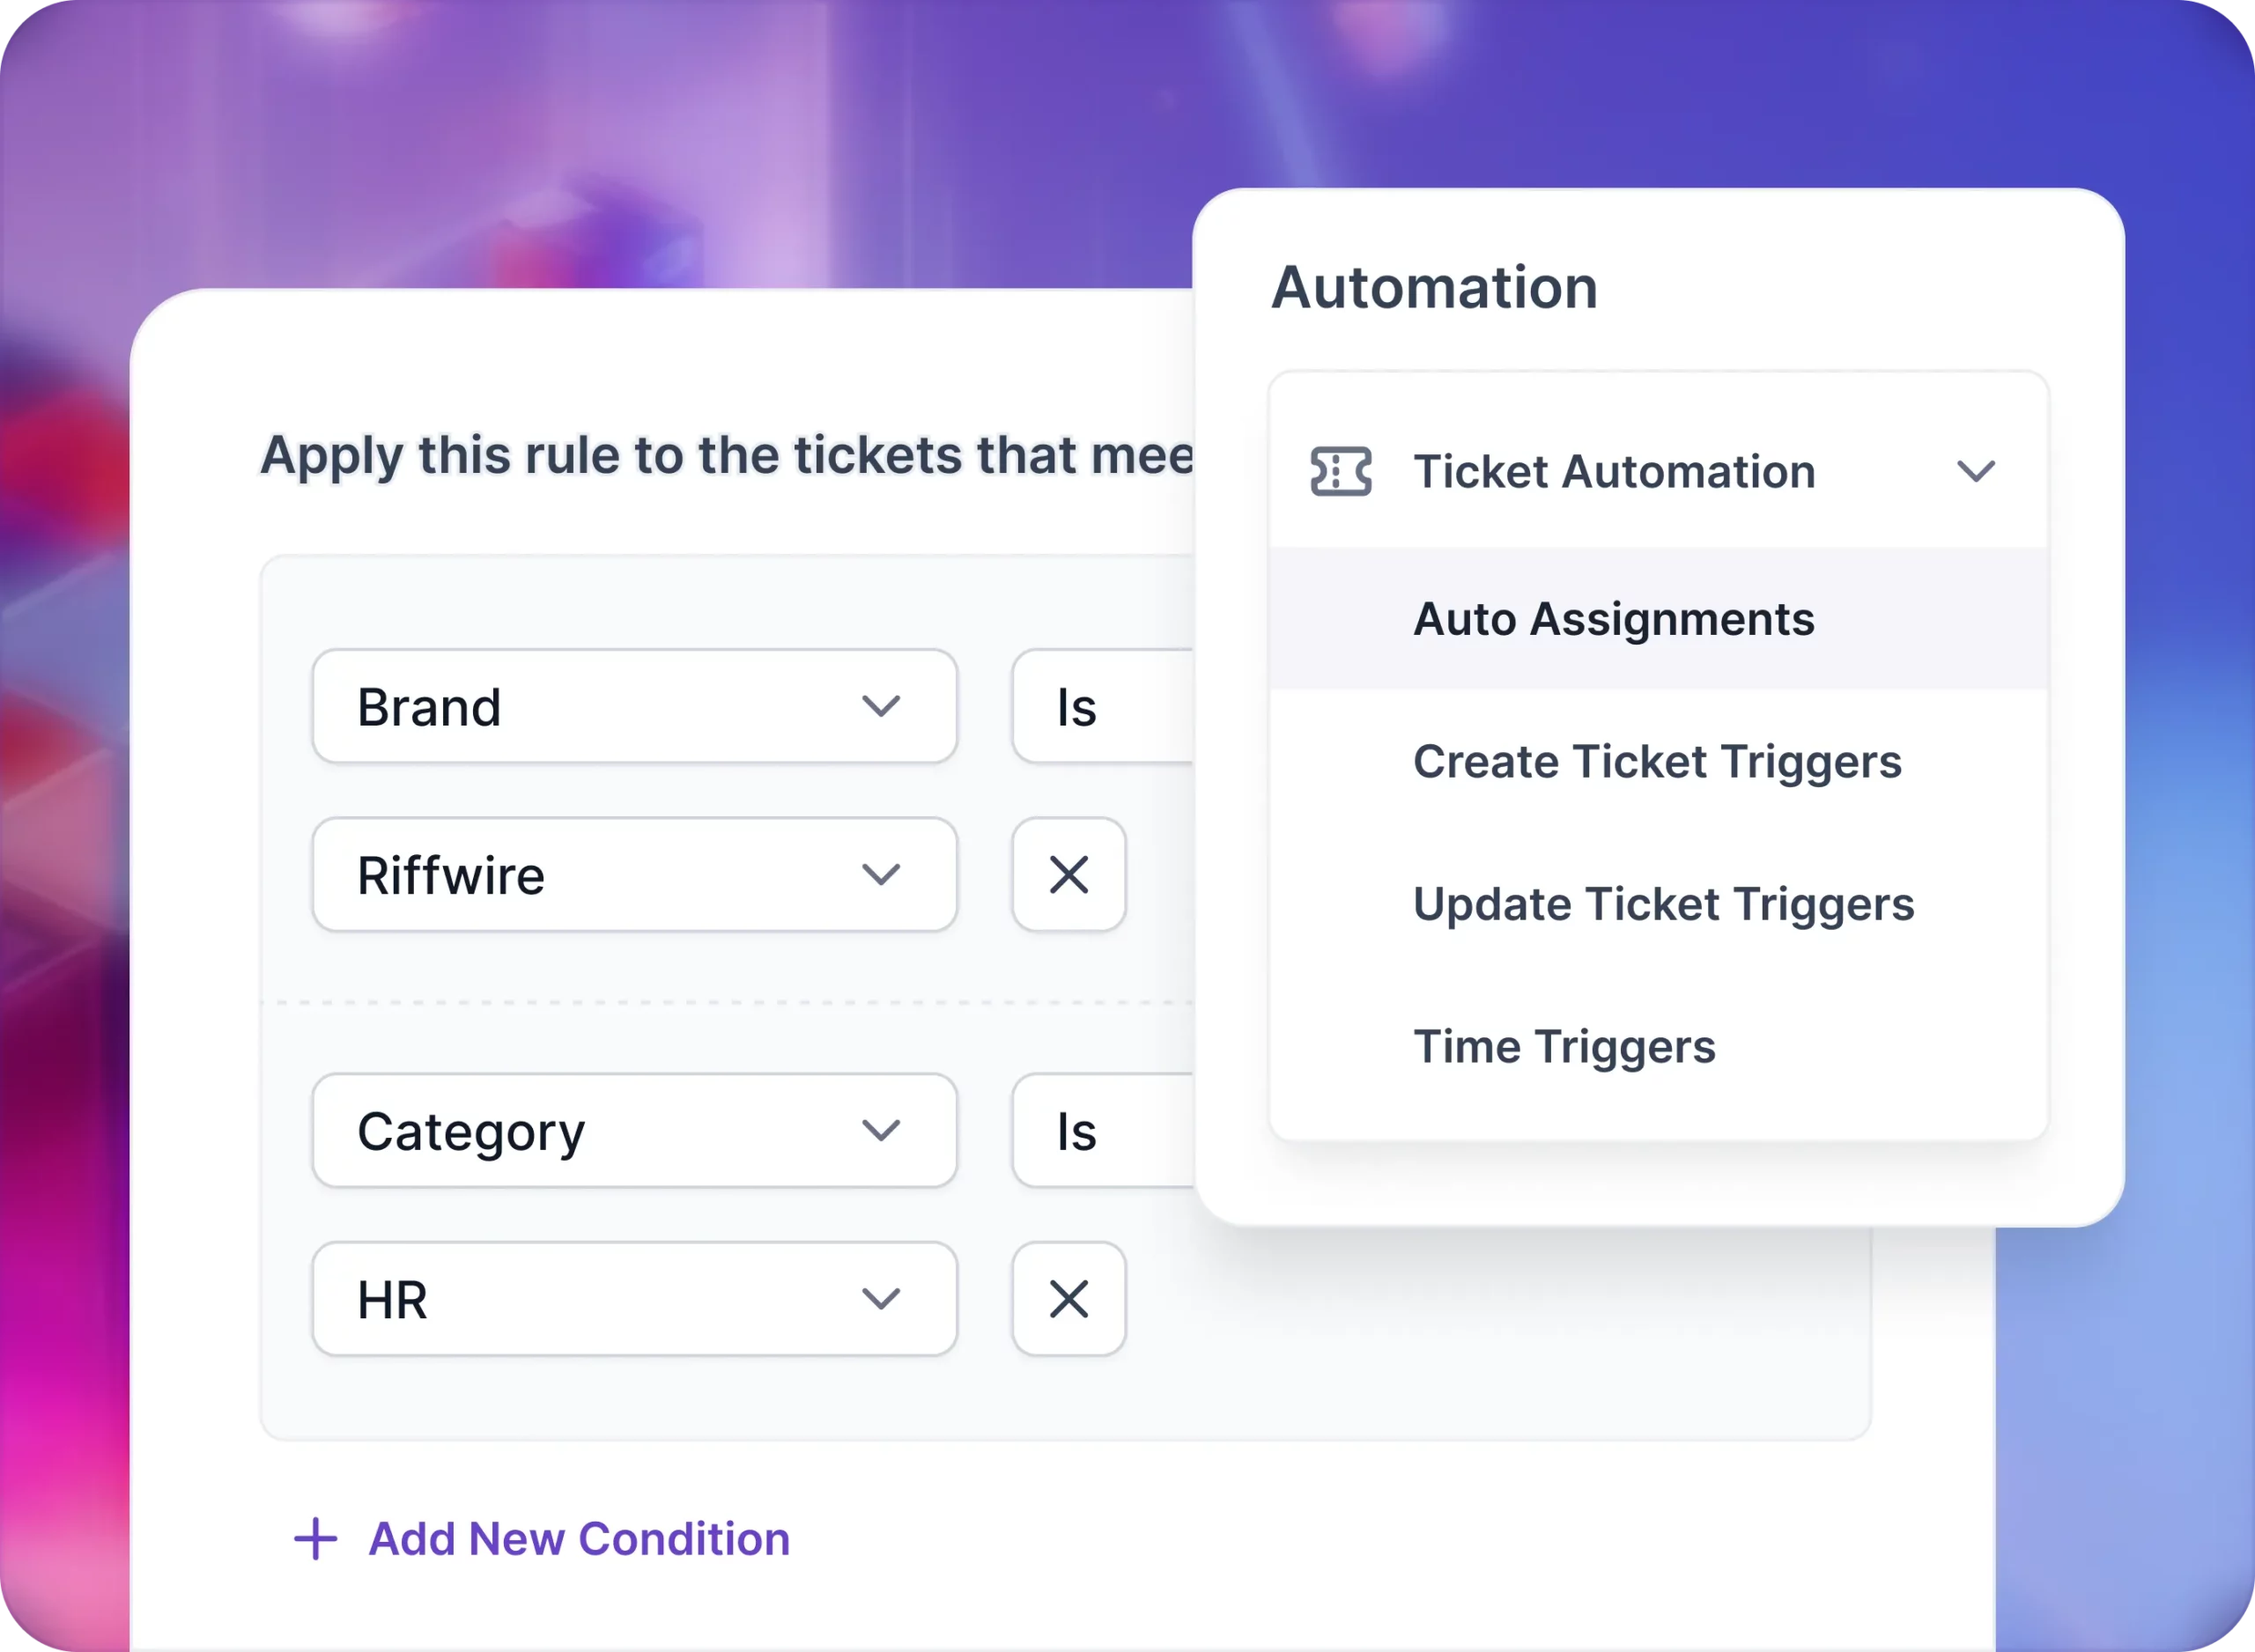2255x1652 pixels.
Task: Open the Brand condition selector
Action: point(634,707)
